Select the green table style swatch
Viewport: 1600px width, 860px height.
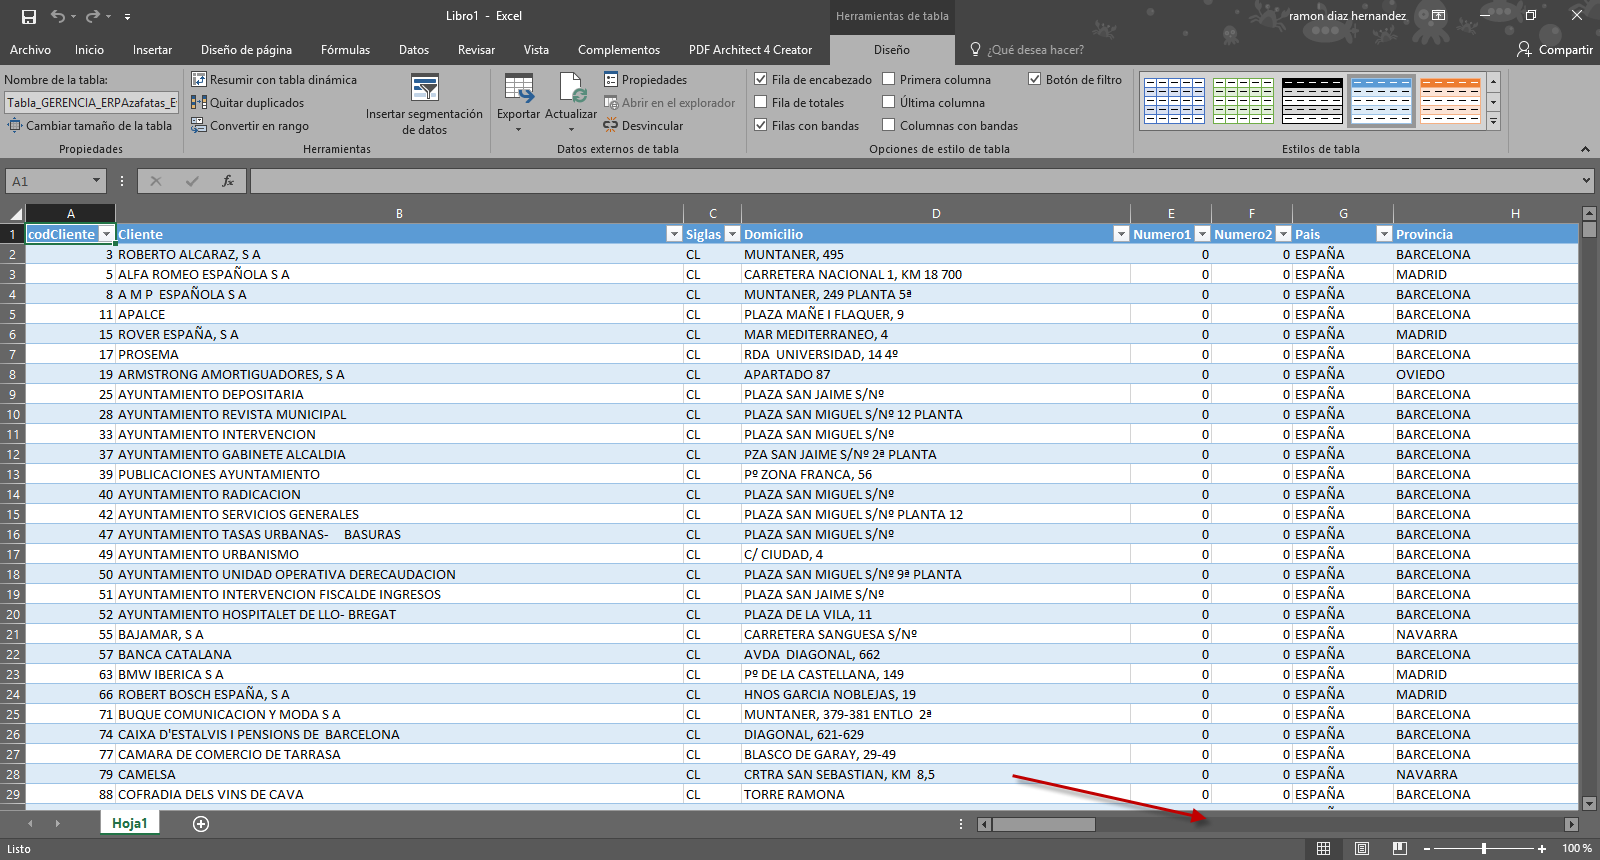(1243, 100)
